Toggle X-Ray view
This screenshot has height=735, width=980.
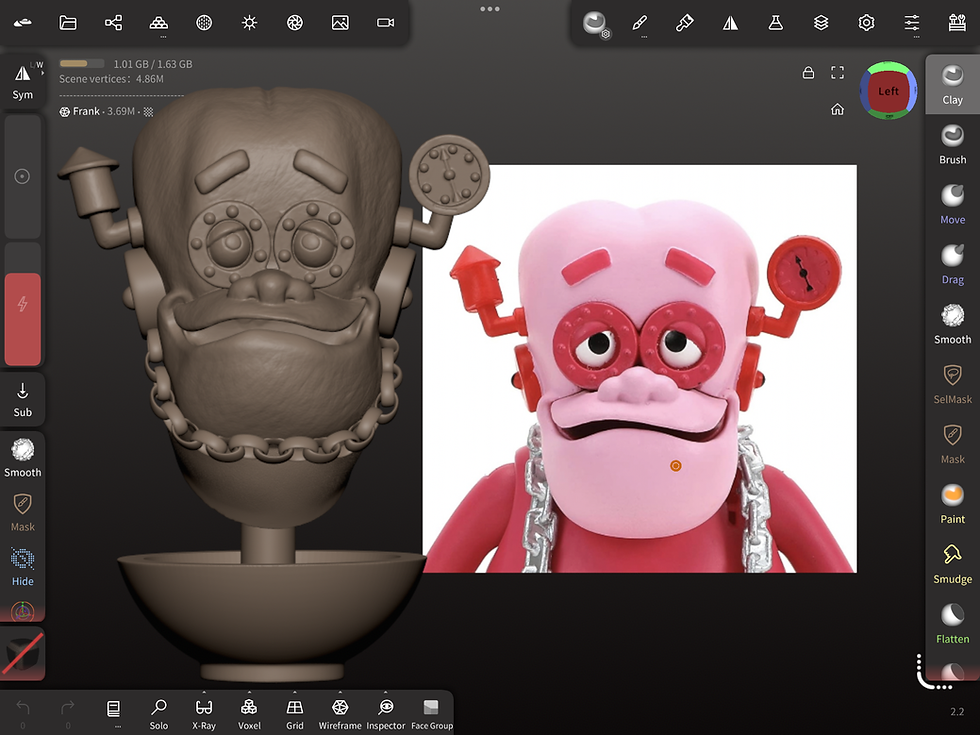coord(204,714)
